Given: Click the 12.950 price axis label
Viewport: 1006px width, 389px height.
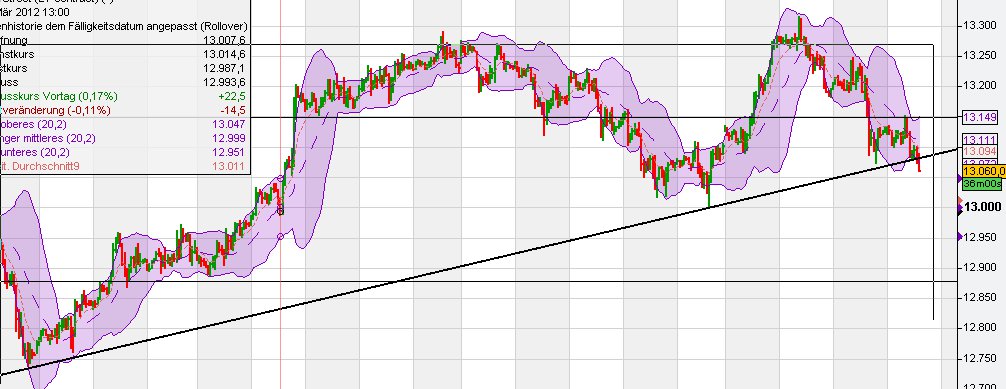Looking at the screenshot, I should coord(979,237).
